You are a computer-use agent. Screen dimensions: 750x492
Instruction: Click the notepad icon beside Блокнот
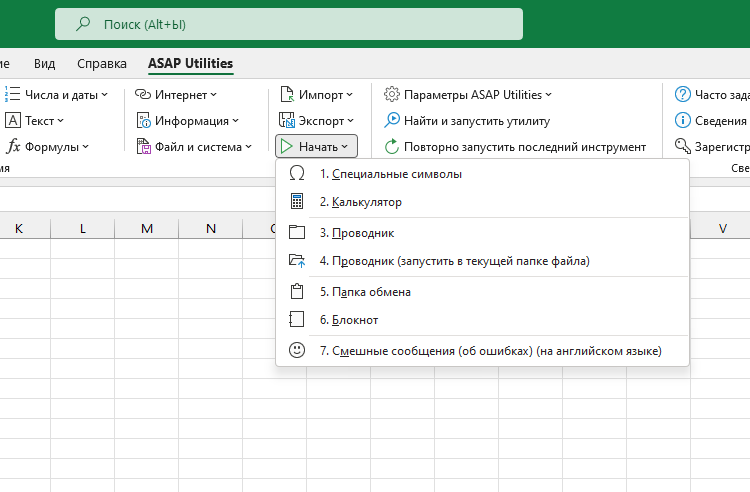coord(297,319)
